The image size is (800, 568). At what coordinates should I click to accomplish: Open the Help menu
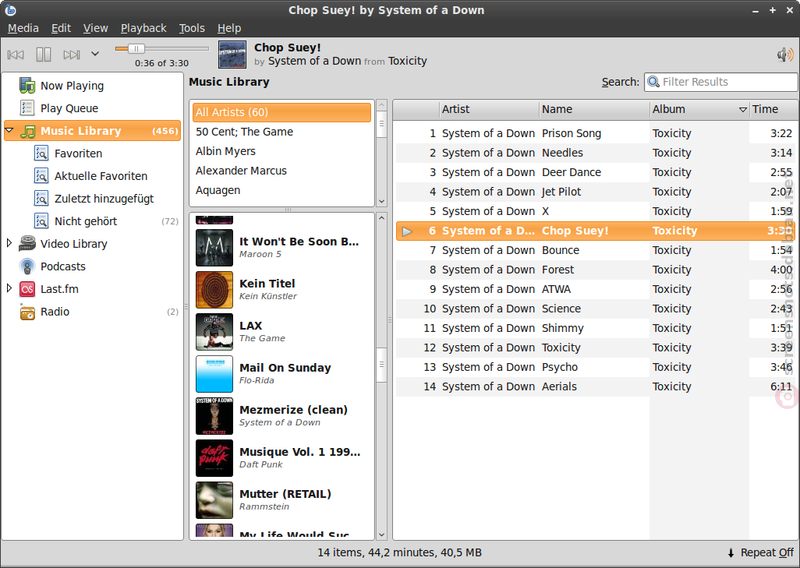[x=229, y=28]
